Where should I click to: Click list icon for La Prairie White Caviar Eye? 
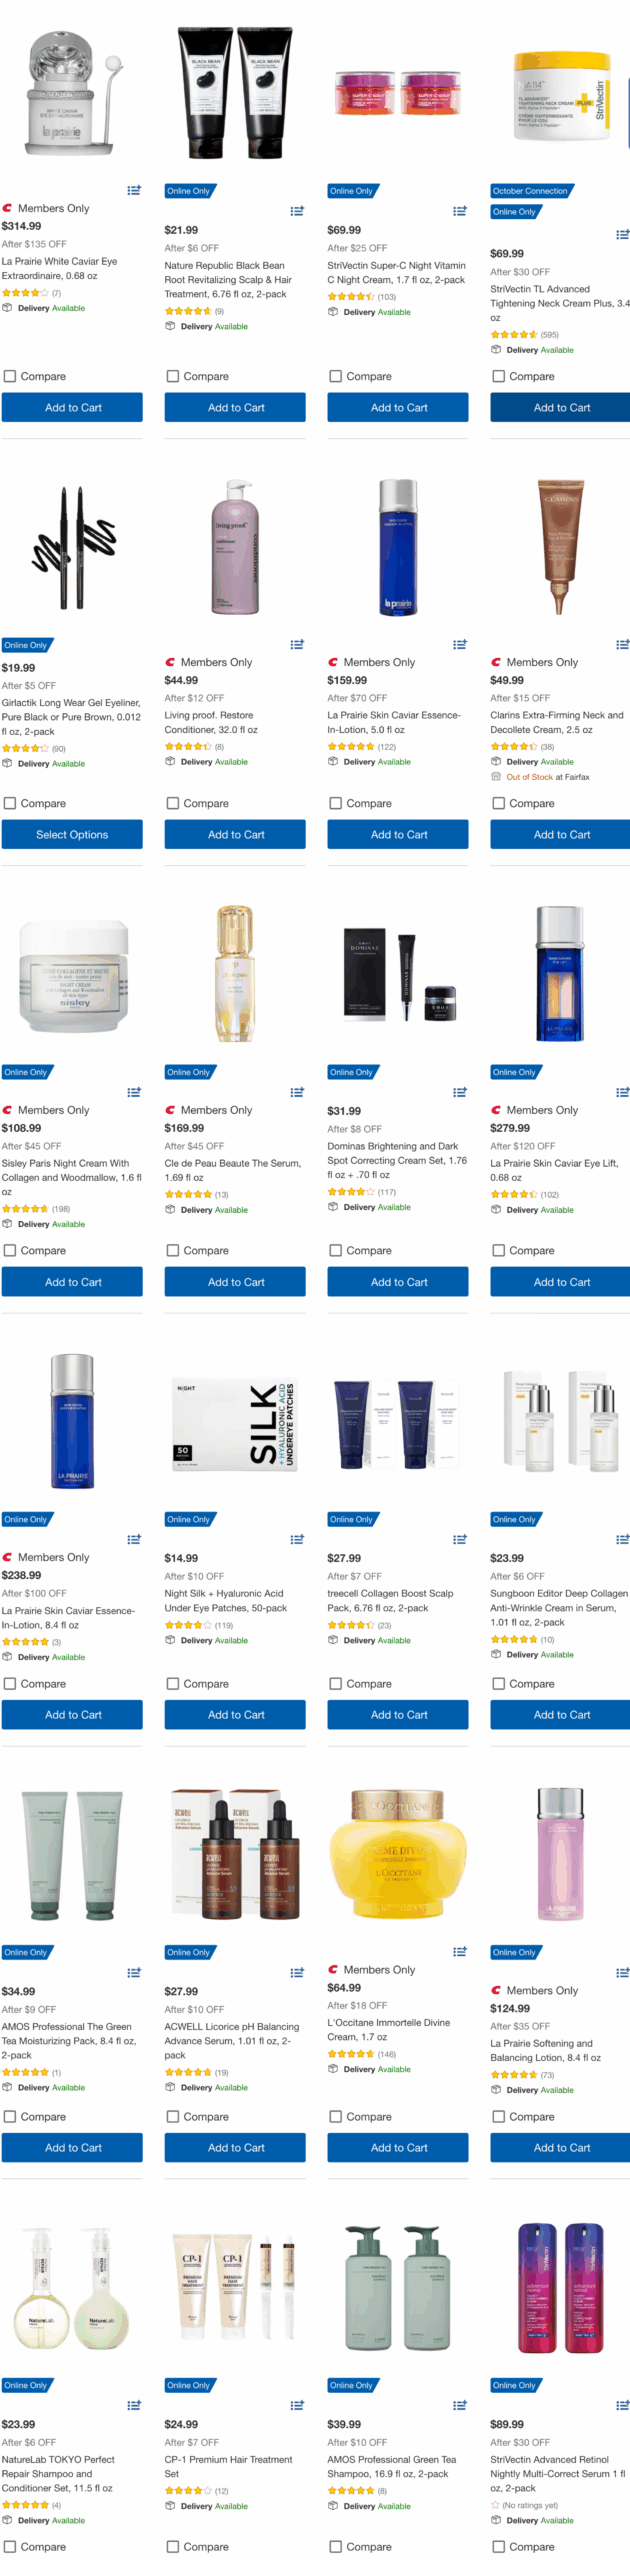click(134, 190)
